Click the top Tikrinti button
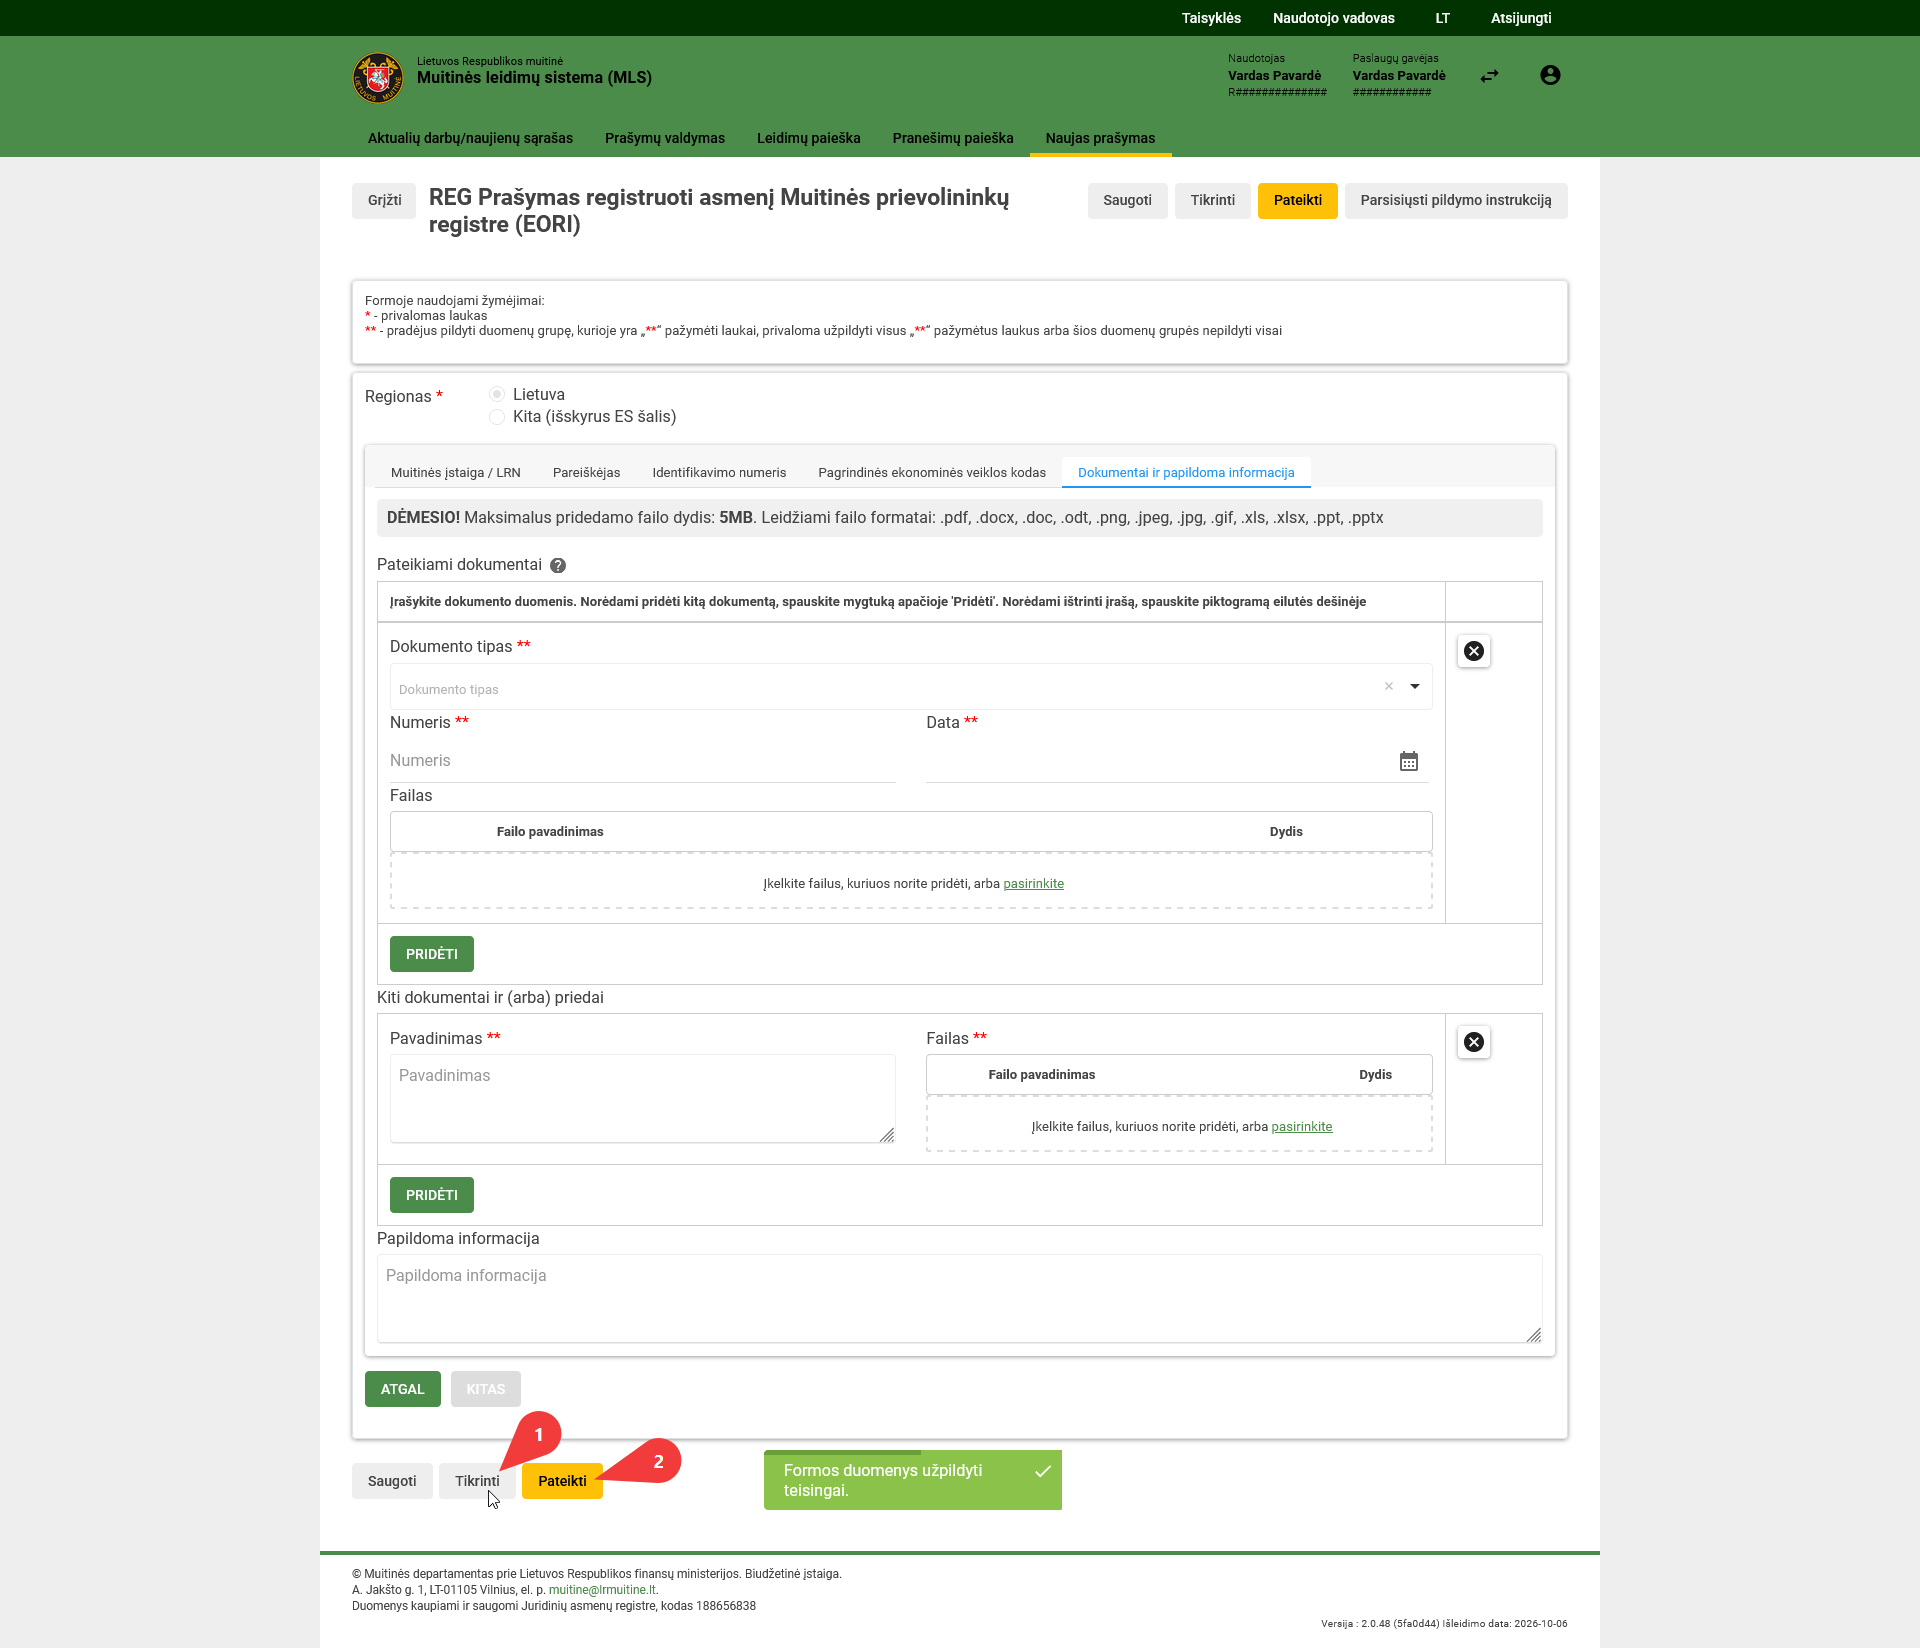This screenshot has width=1920, height=1648. click(1212, 200)
